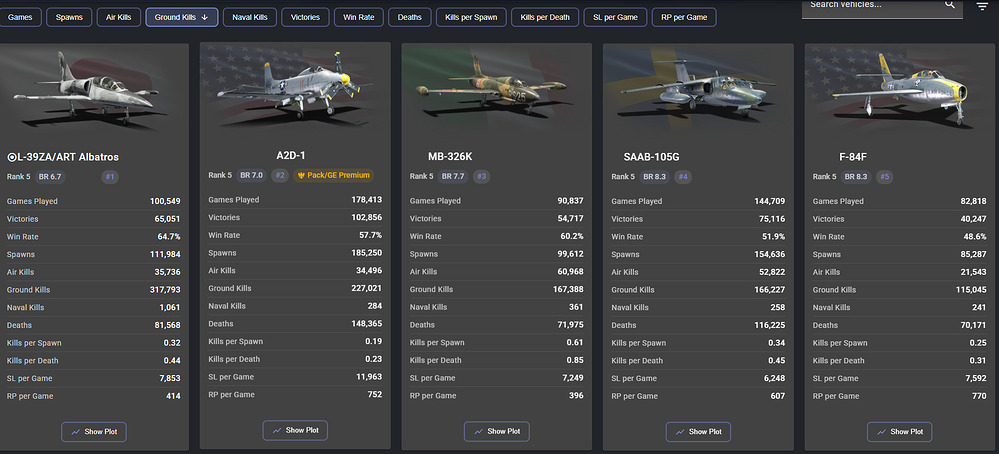999x454 pixels.
Task: Click RP per Game value 770
Action: [980, 396]
